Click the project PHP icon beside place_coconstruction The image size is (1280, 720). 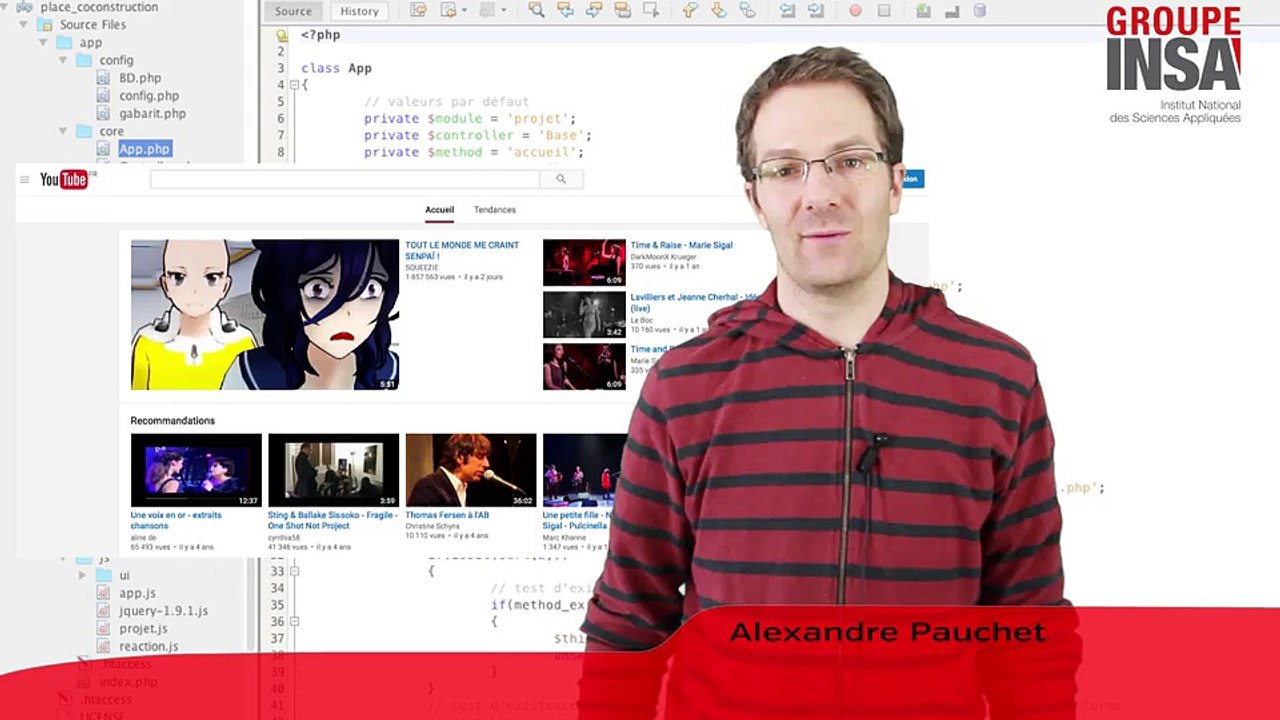[25, 7]
